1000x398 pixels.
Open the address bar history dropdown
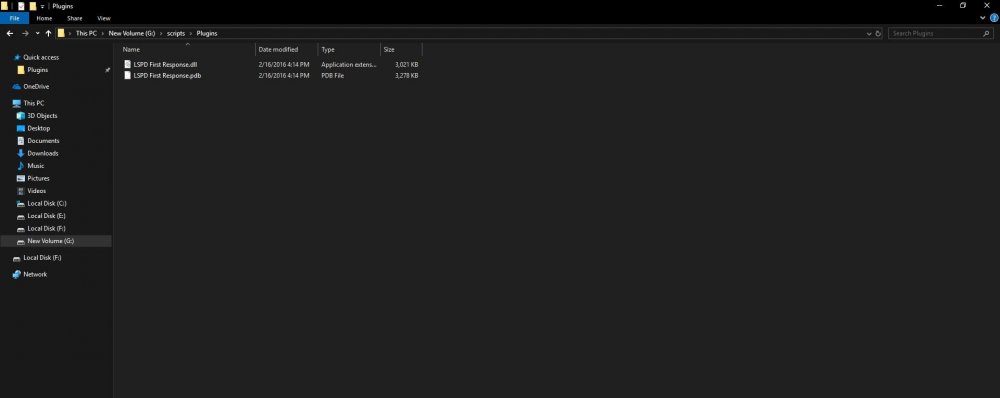pyautogui.click(x=869, y=33)
